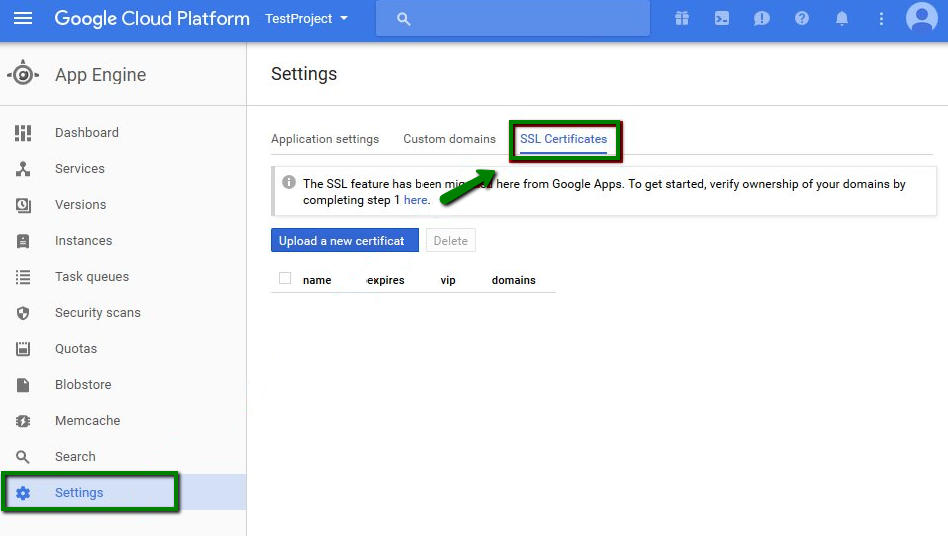Open the send feedback icon

coord(762,19)
